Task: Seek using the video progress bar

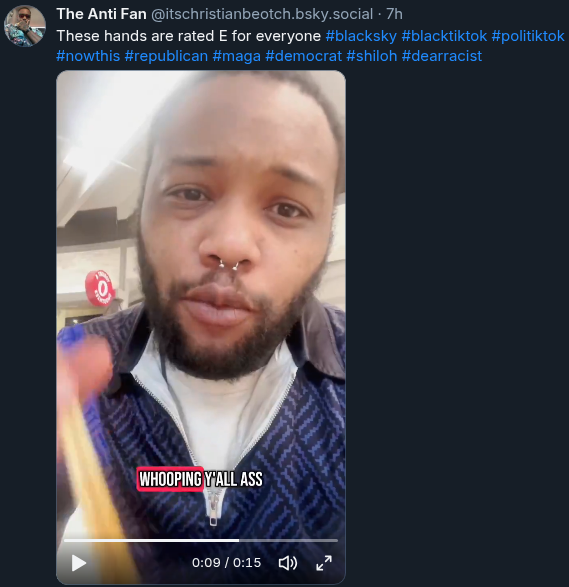Action: (201, 540)
